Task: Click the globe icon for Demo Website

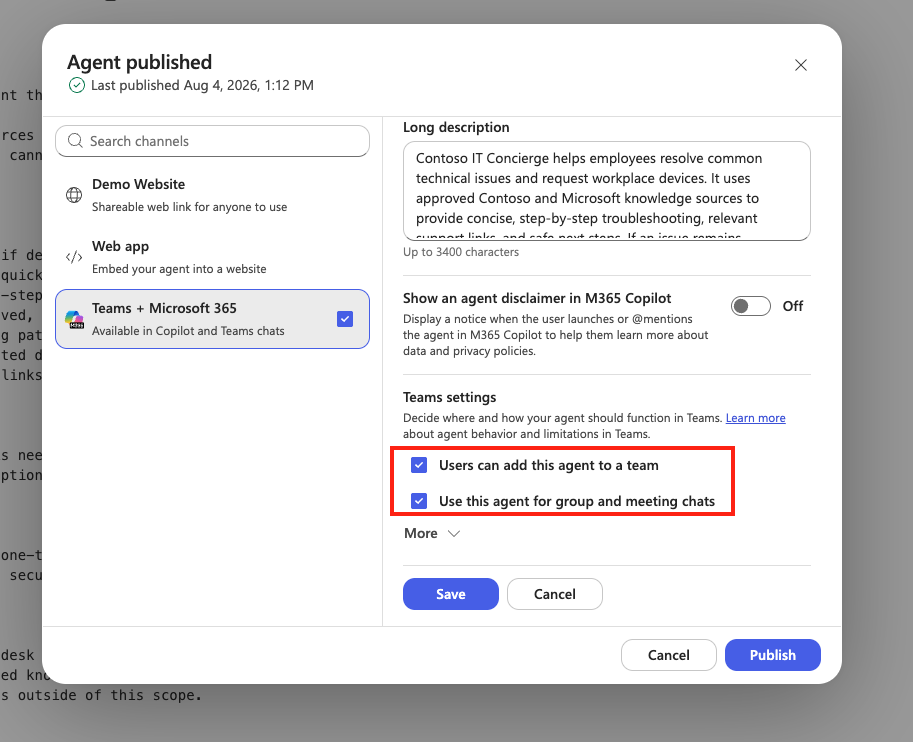Action: pyautogui.click(x=74, y=195)
